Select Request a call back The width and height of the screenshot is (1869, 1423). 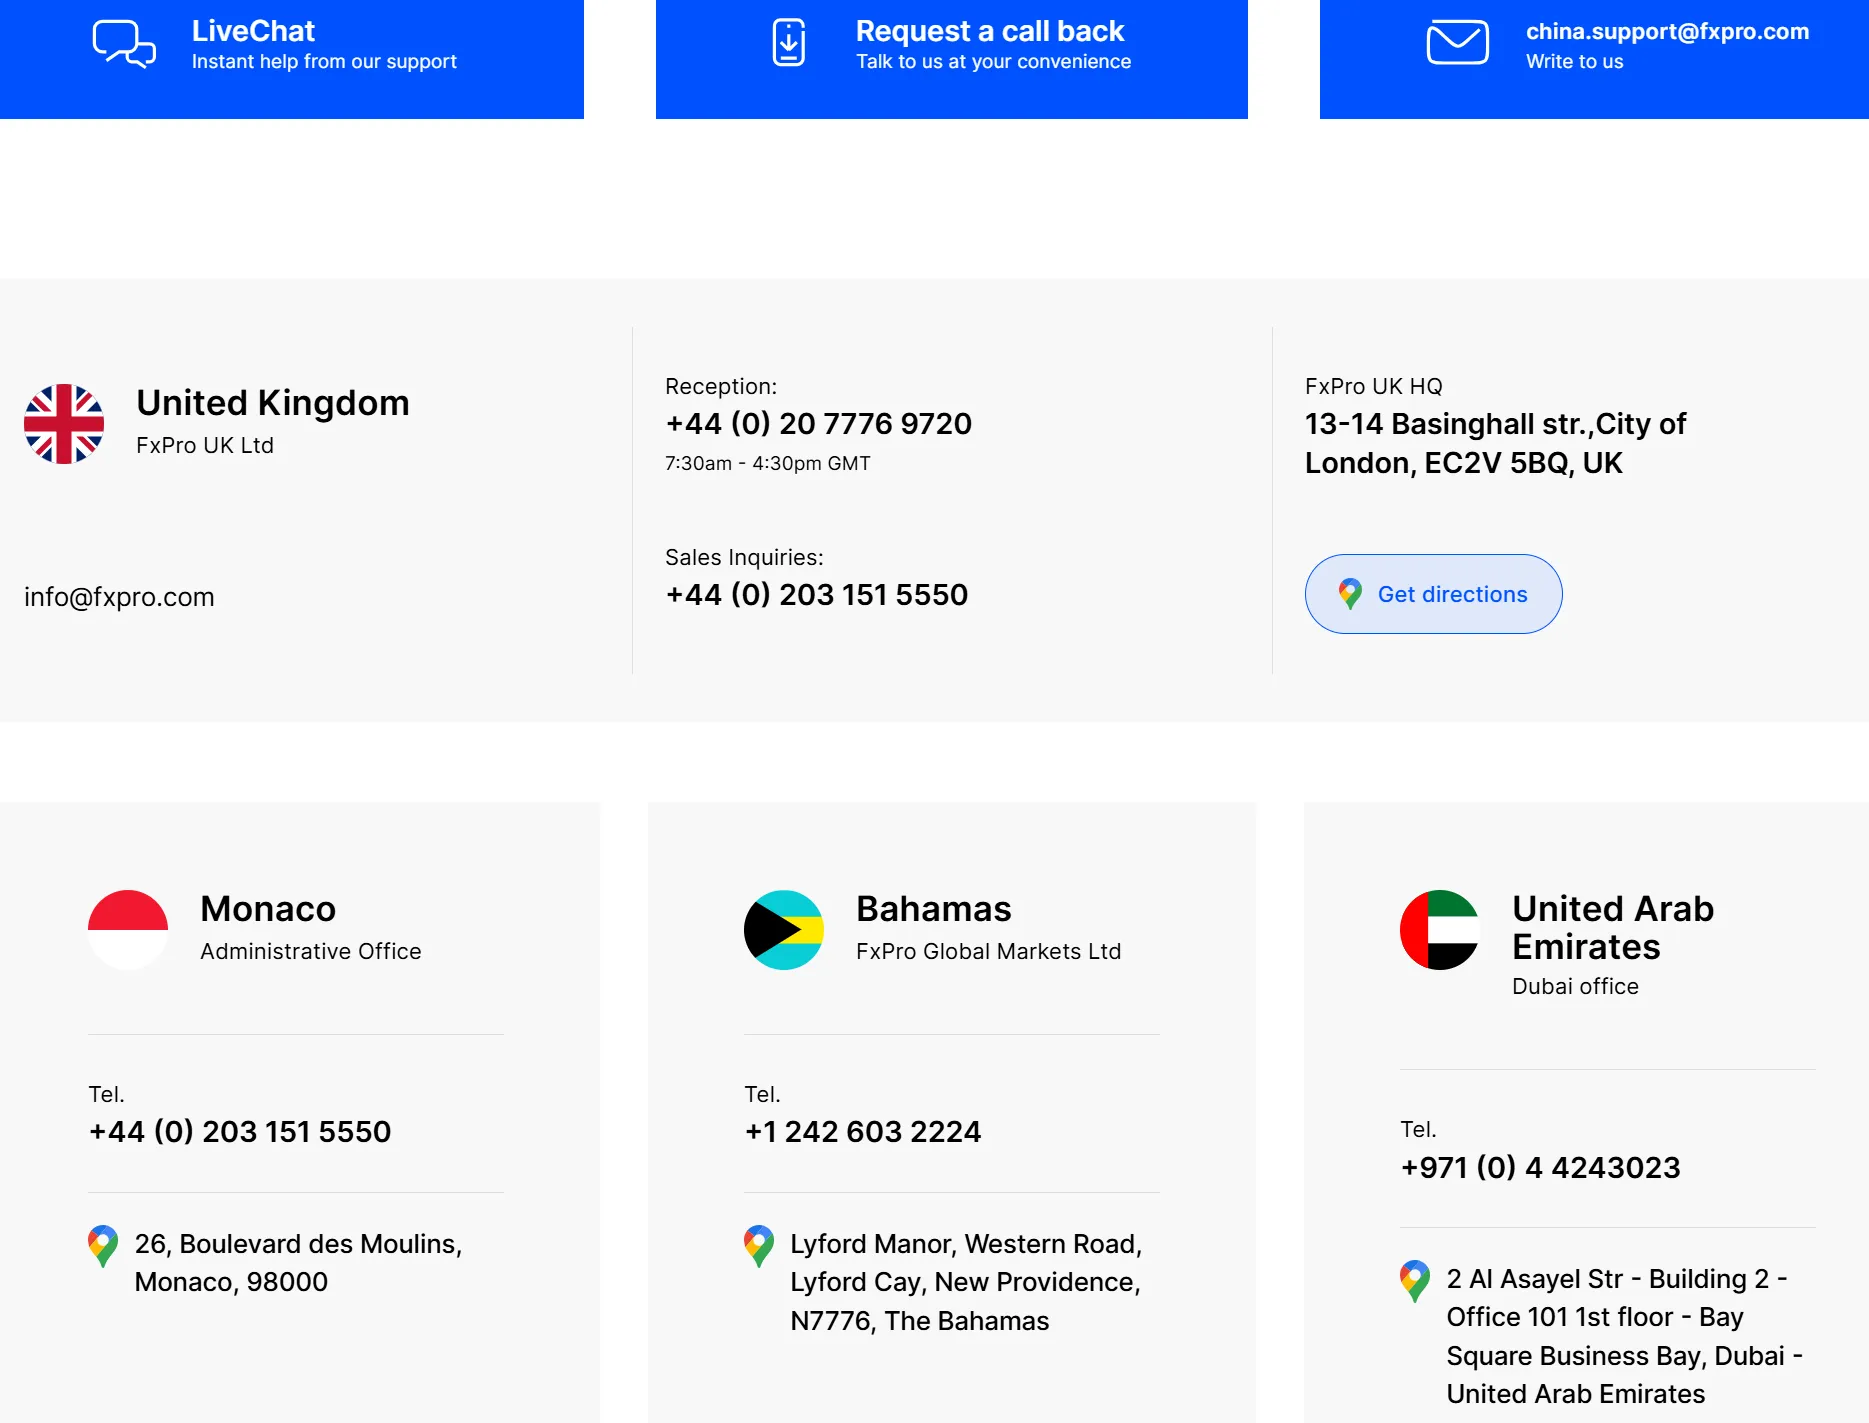click(952, 59)
